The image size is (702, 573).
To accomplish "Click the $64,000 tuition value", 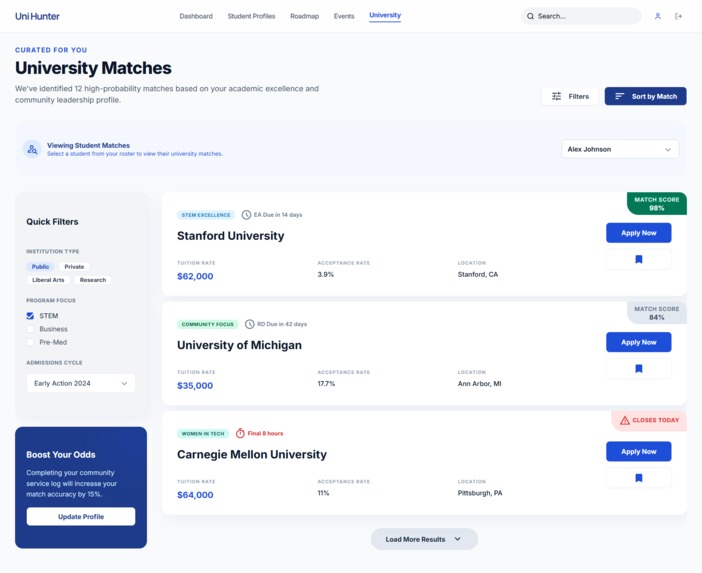I will point(195,495).
